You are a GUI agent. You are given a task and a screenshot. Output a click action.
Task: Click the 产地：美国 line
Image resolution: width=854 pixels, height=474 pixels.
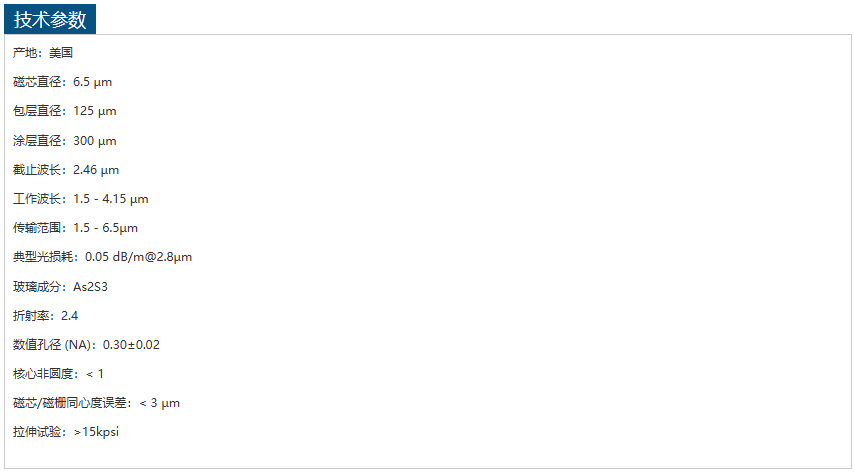coord(43,53)
